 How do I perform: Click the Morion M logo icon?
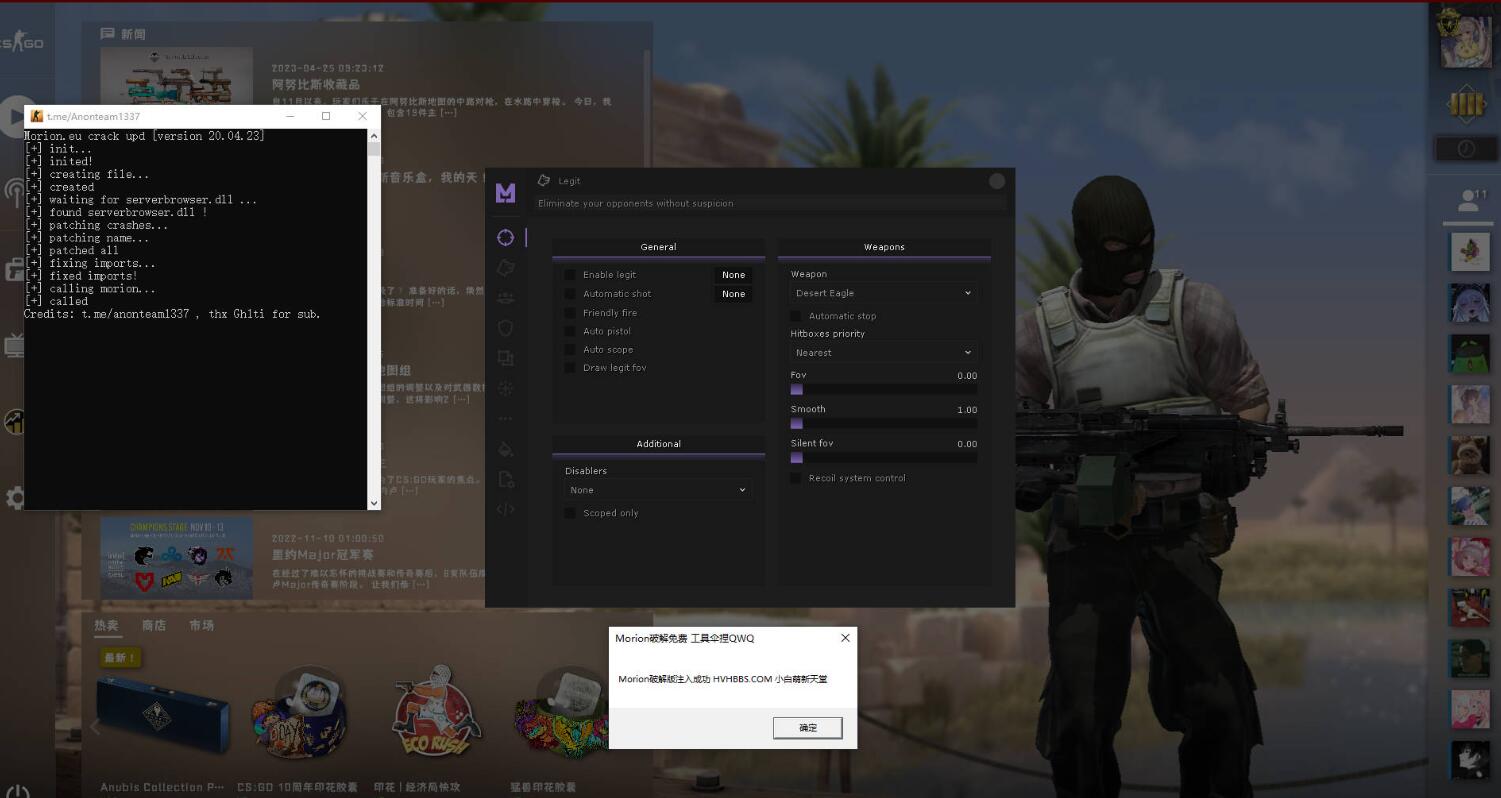pos(506,193)
